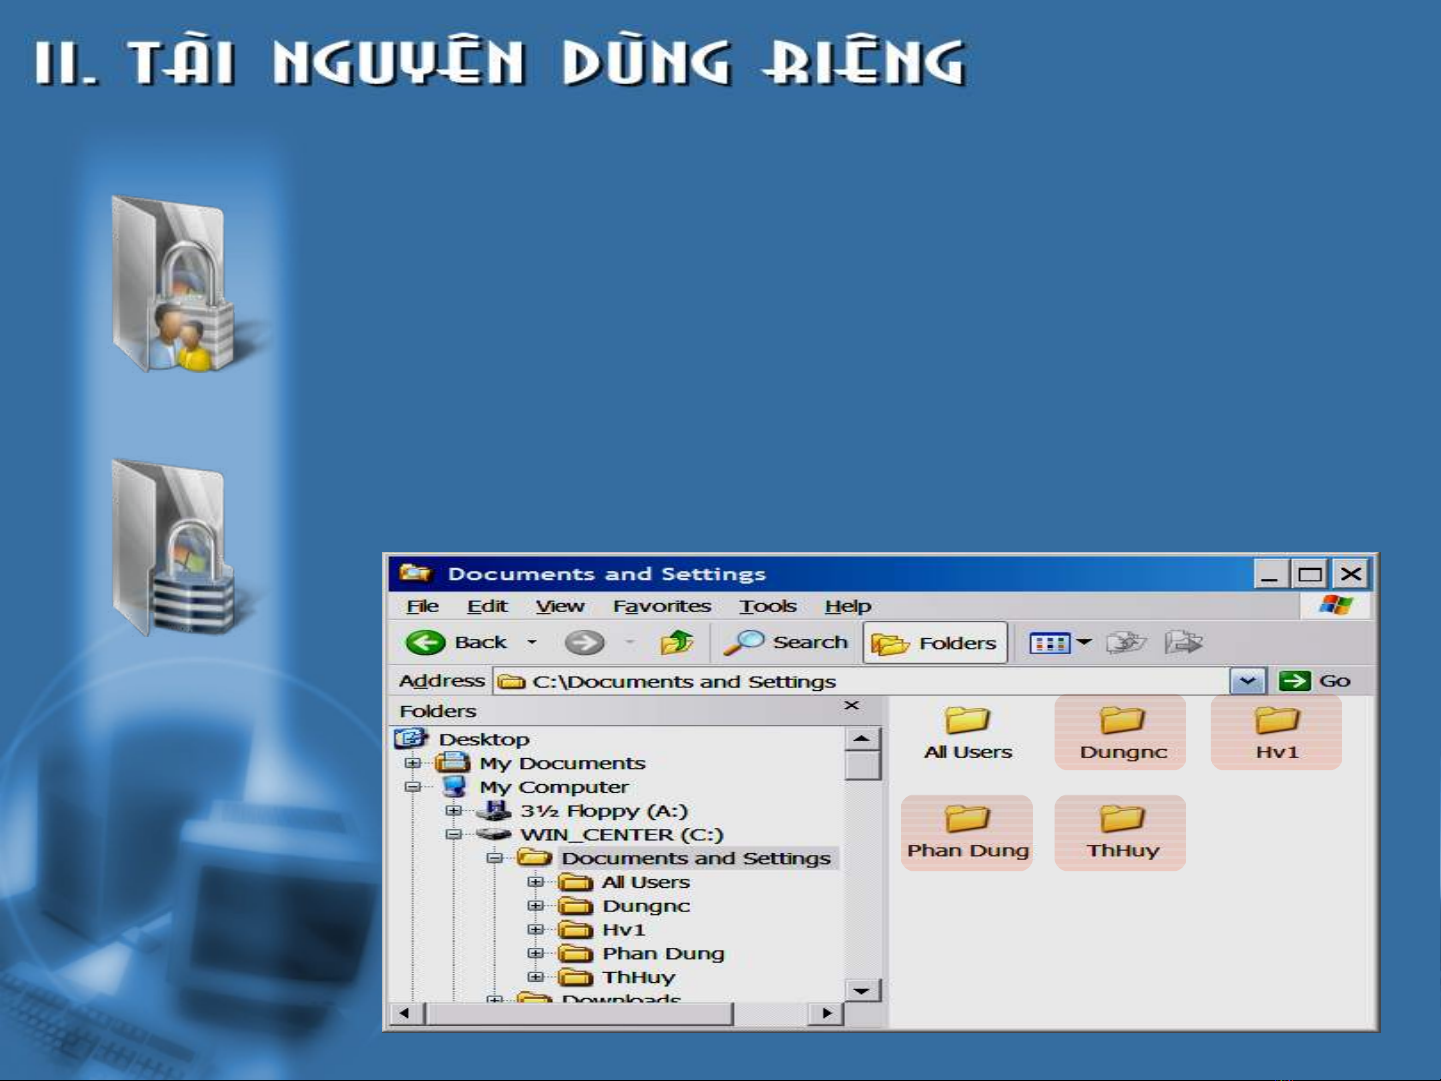This screenshot has height=1081, width=1441.
Task: Click the folder tree scroll down arrow
Action: click(x=862, y=990)
